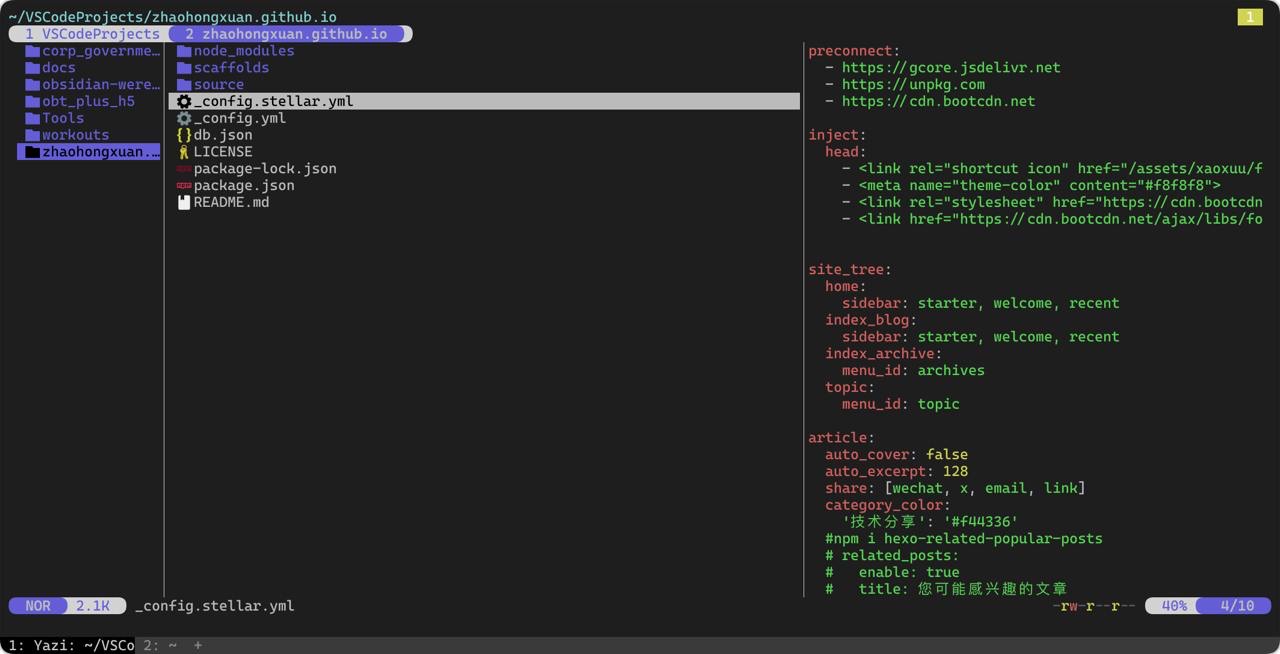The image size is (1280, 654).
Task: Click the workouts folder icon
Action: click(32, 135)
